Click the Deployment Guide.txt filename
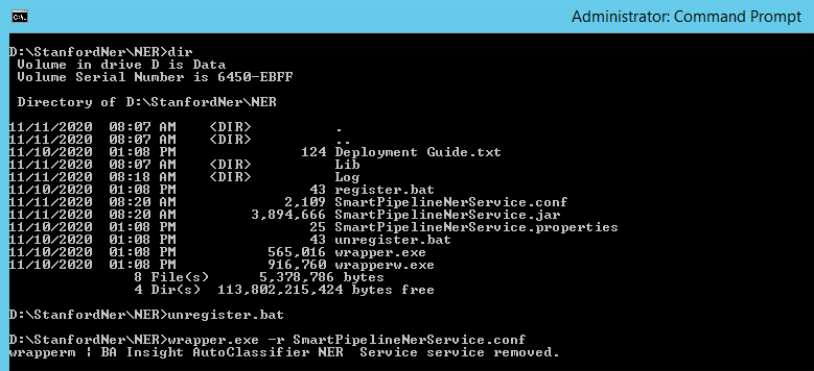This screenshot has width=814, height=371. pyautogui.click(x=418, y=153)
